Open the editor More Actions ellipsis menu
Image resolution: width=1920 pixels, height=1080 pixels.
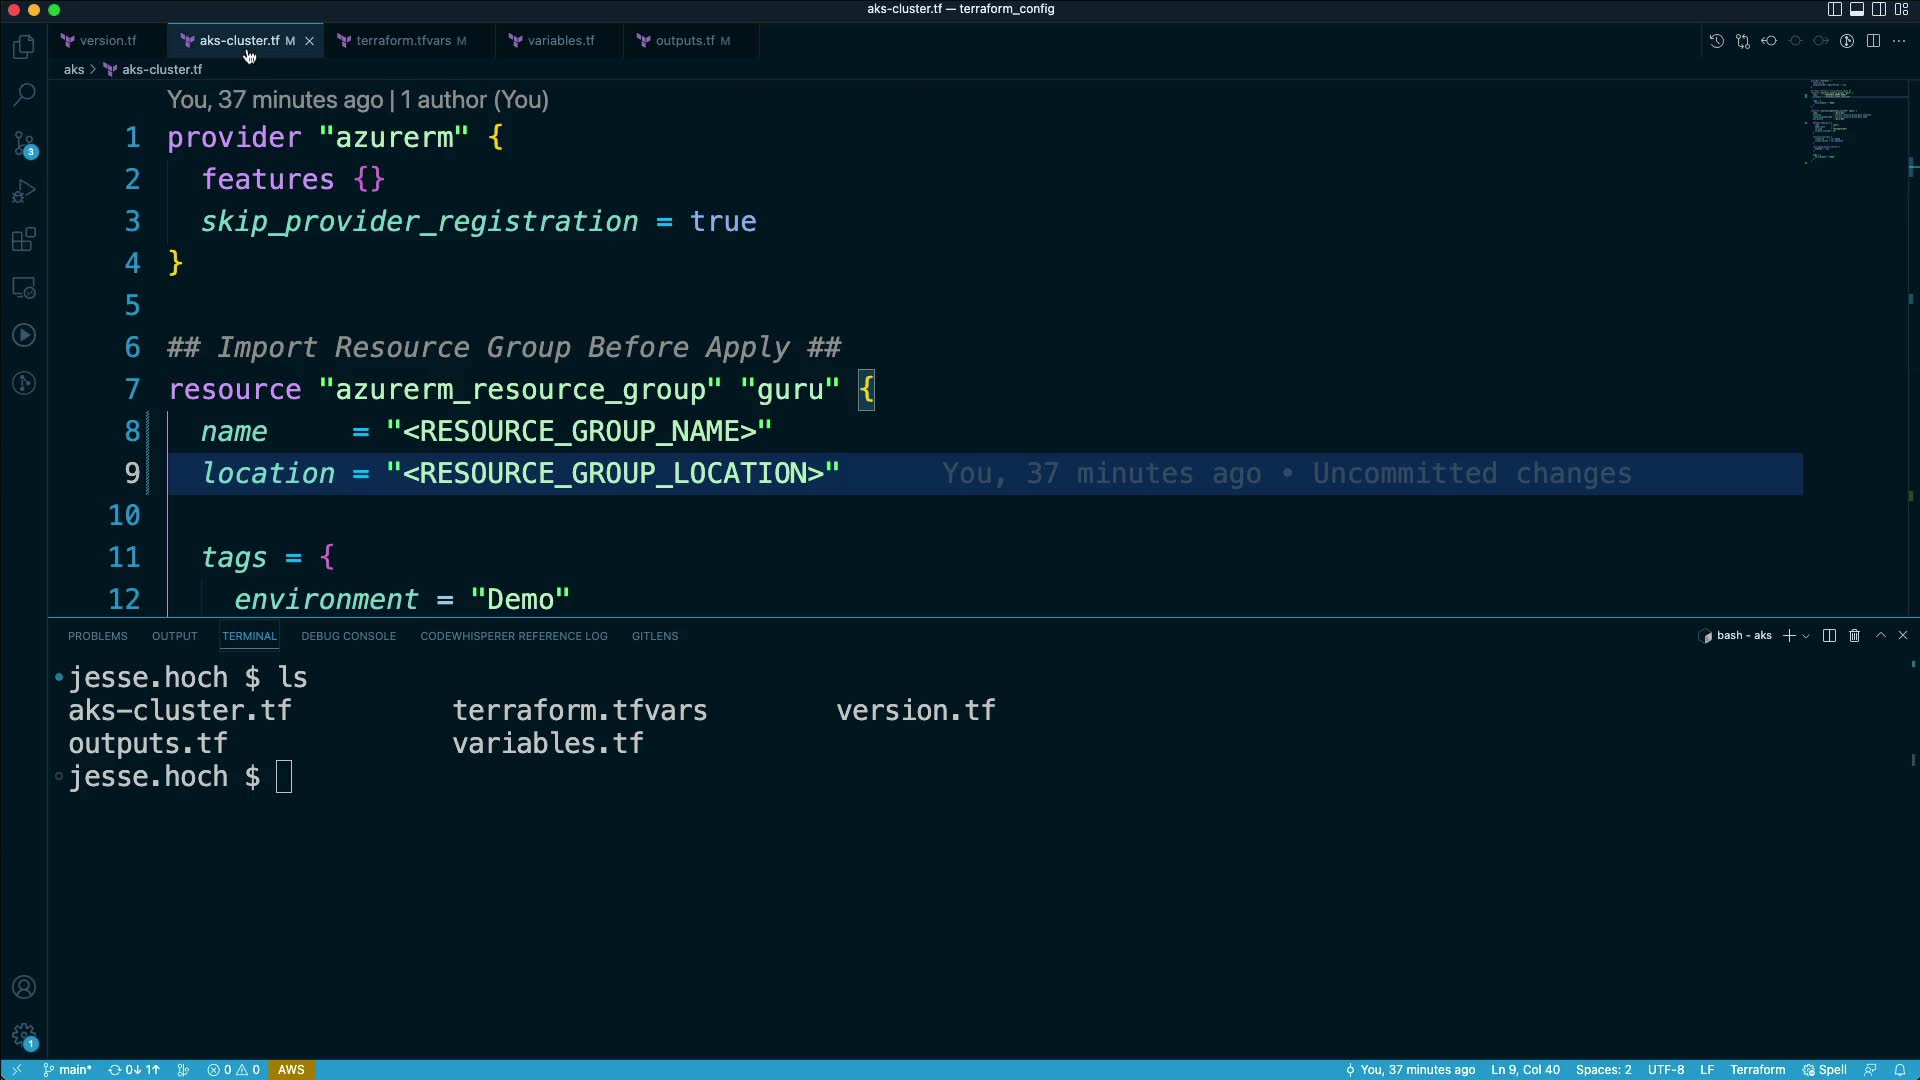coord(1899,41)
